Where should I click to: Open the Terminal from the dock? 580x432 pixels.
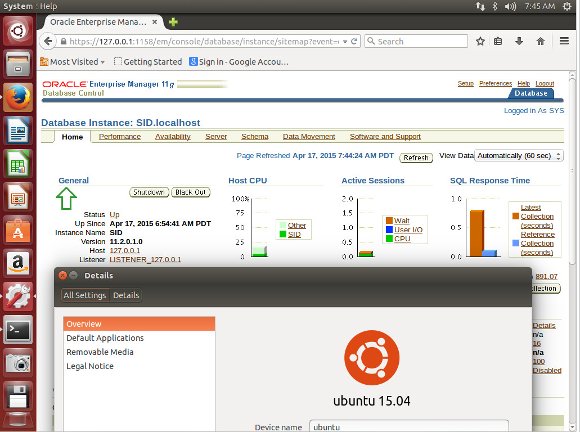point(18,330)
